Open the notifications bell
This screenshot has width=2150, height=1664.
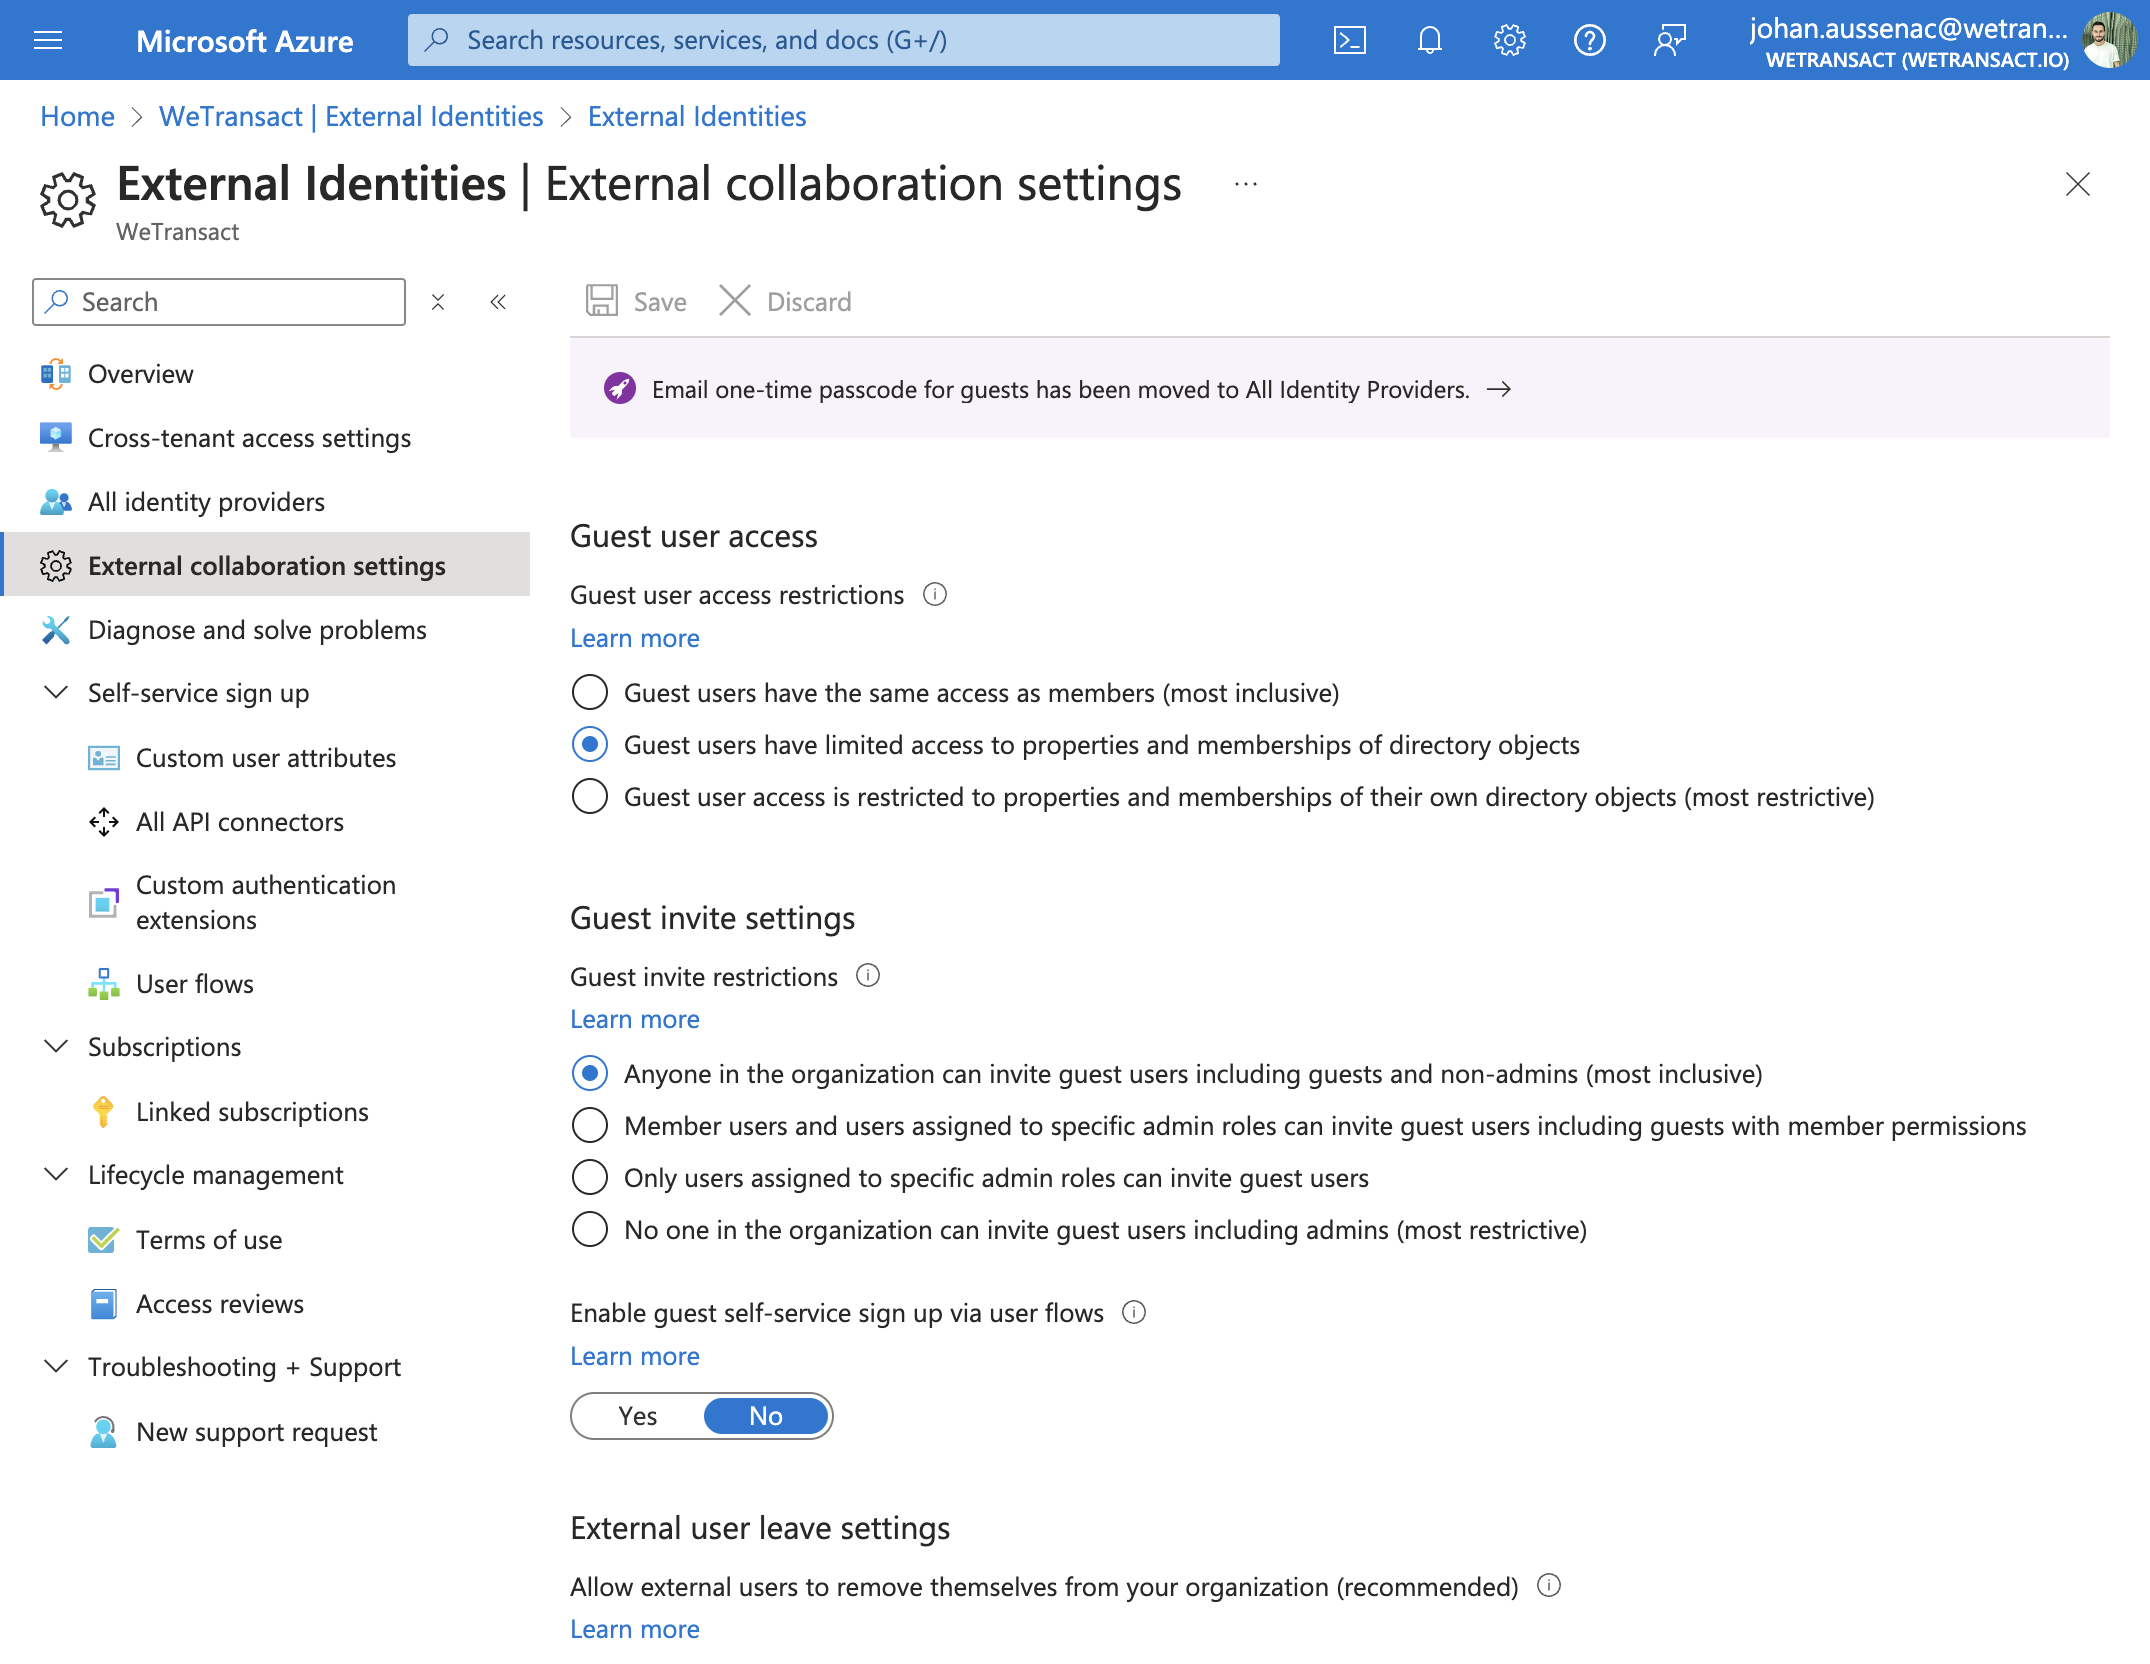tap(1430, 40)
